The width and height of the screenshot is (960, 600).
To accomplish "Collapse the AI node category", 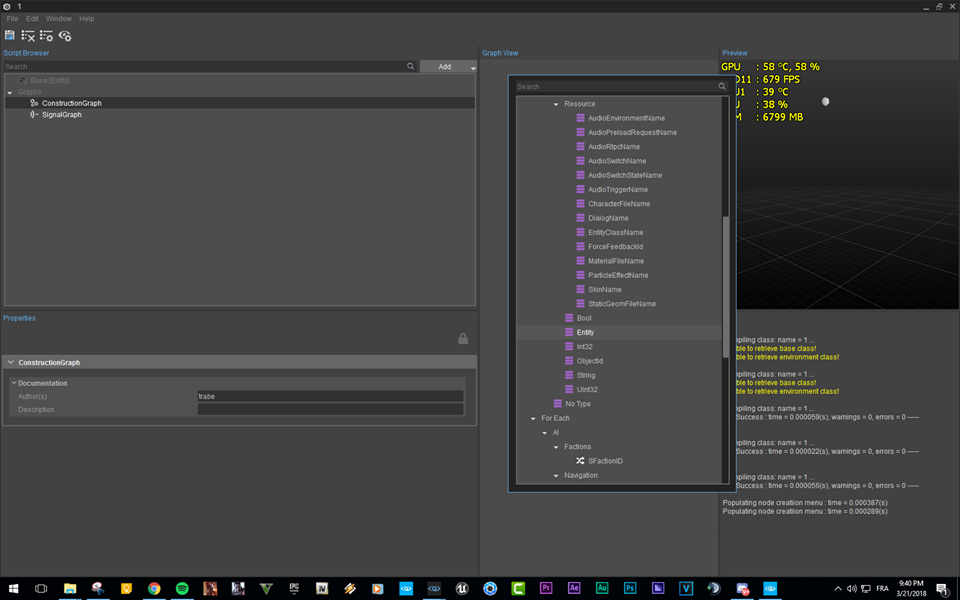I will (x=544, y=433).
